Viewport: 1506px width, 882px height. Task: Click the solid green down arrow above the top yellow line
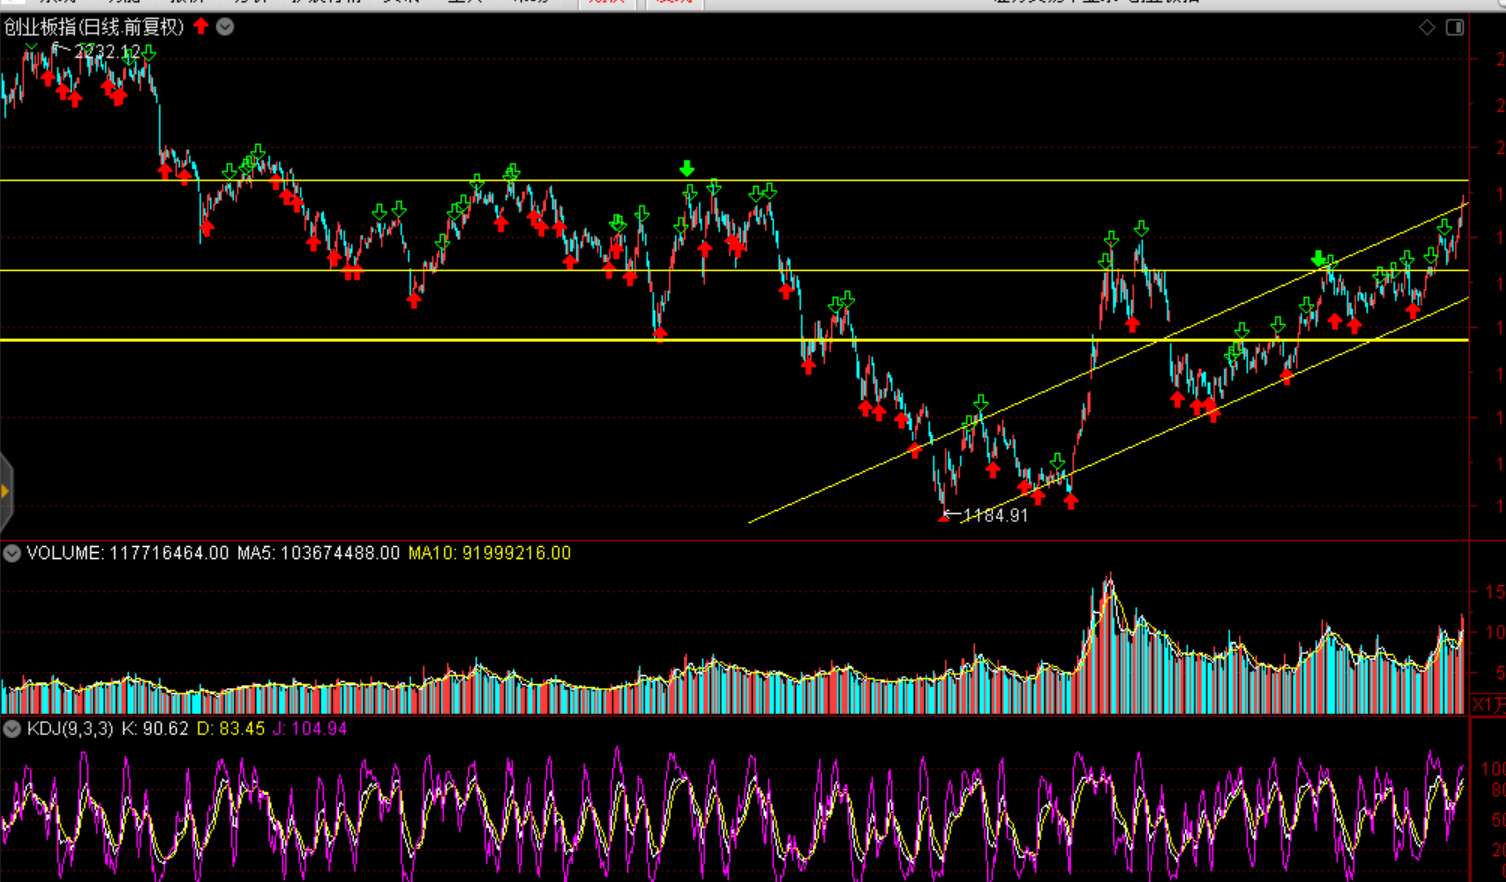[687, 168]
